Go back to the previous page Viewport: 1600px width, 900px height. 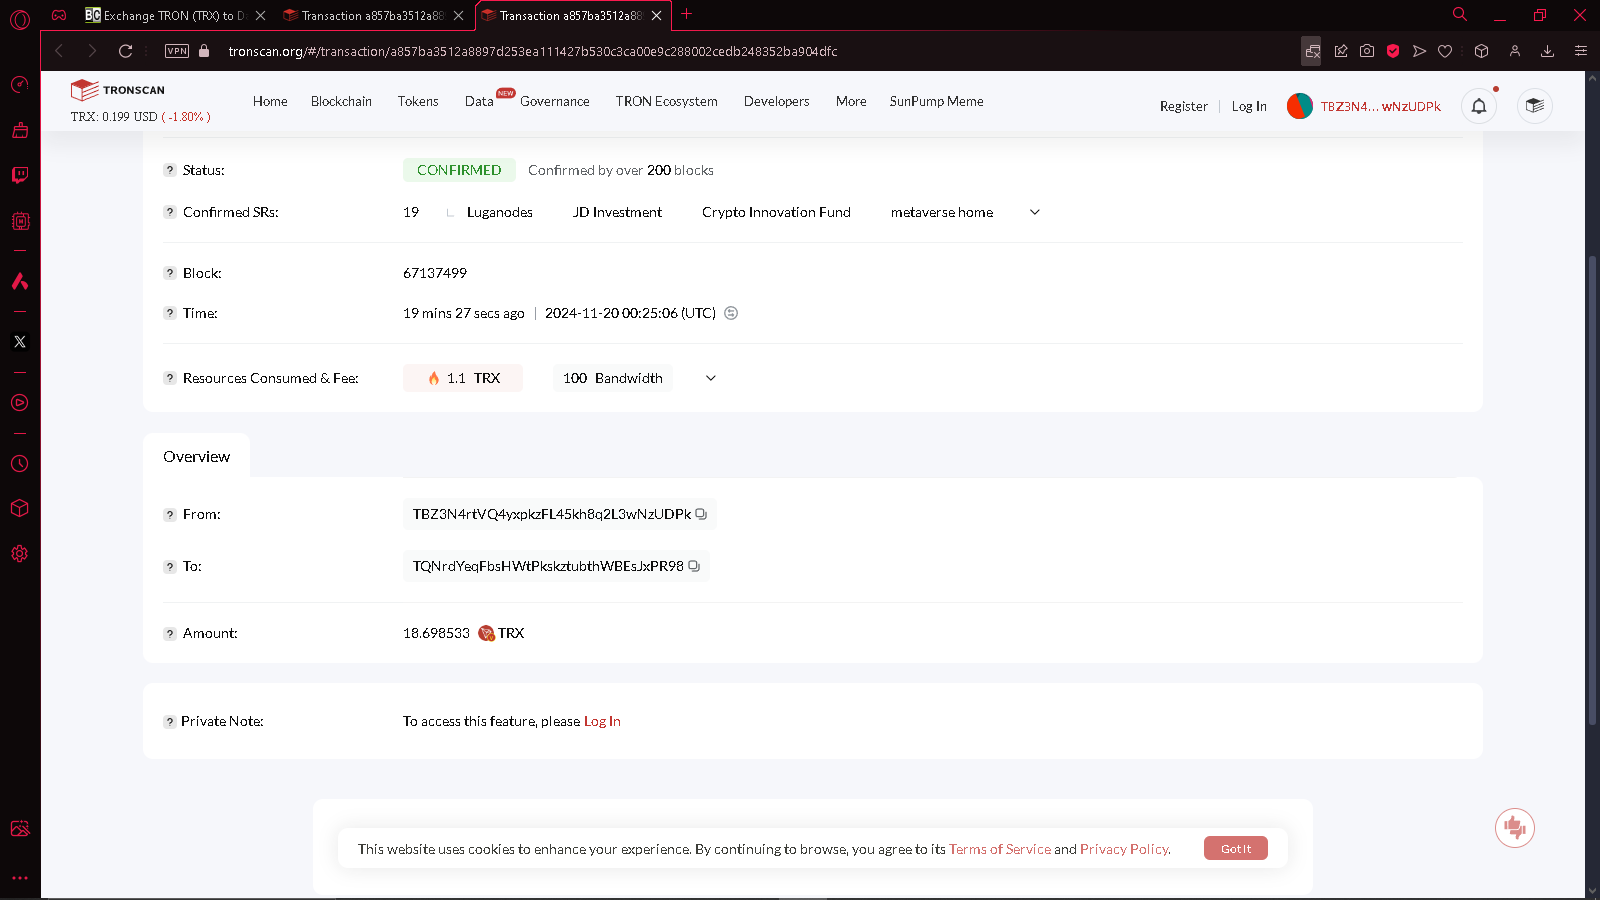tap(59, 51)
